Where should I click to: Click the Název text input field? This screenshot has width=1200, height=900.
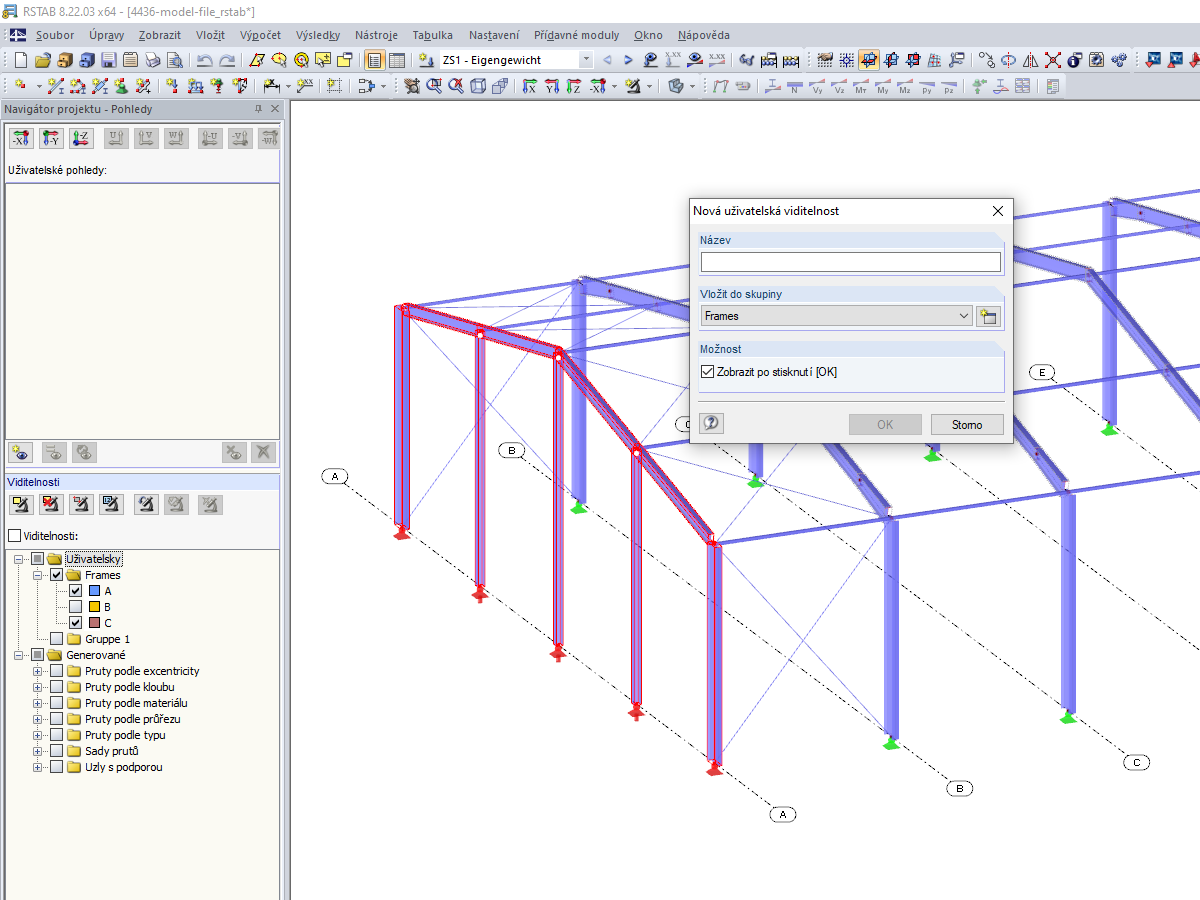click(x=851, y=262)
